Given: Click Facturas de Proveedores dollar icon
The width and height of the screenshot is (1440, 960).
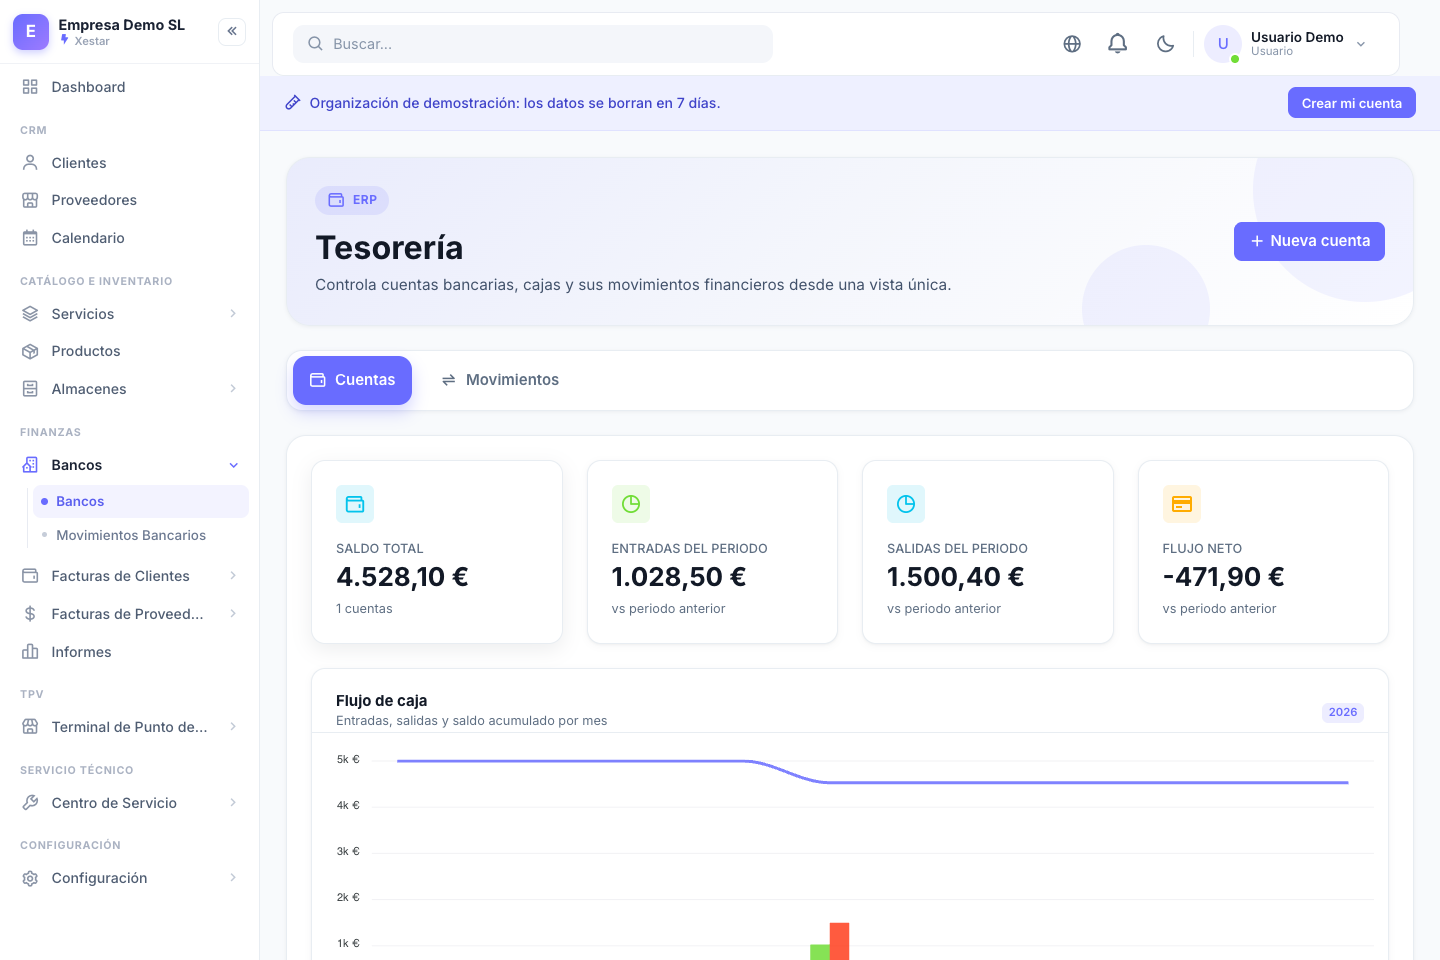Looking at the screenshot, I should 30,614.
